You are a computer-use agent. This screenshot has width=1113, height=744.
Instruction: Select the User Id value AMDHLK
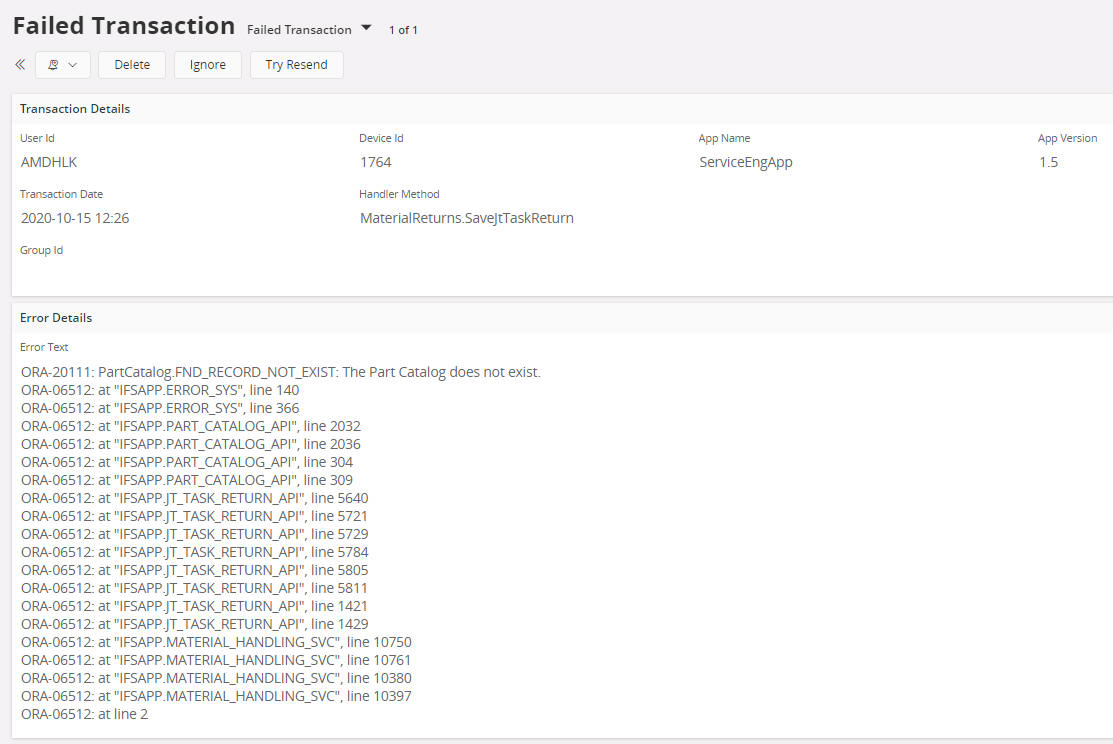[x=49, y=162]
